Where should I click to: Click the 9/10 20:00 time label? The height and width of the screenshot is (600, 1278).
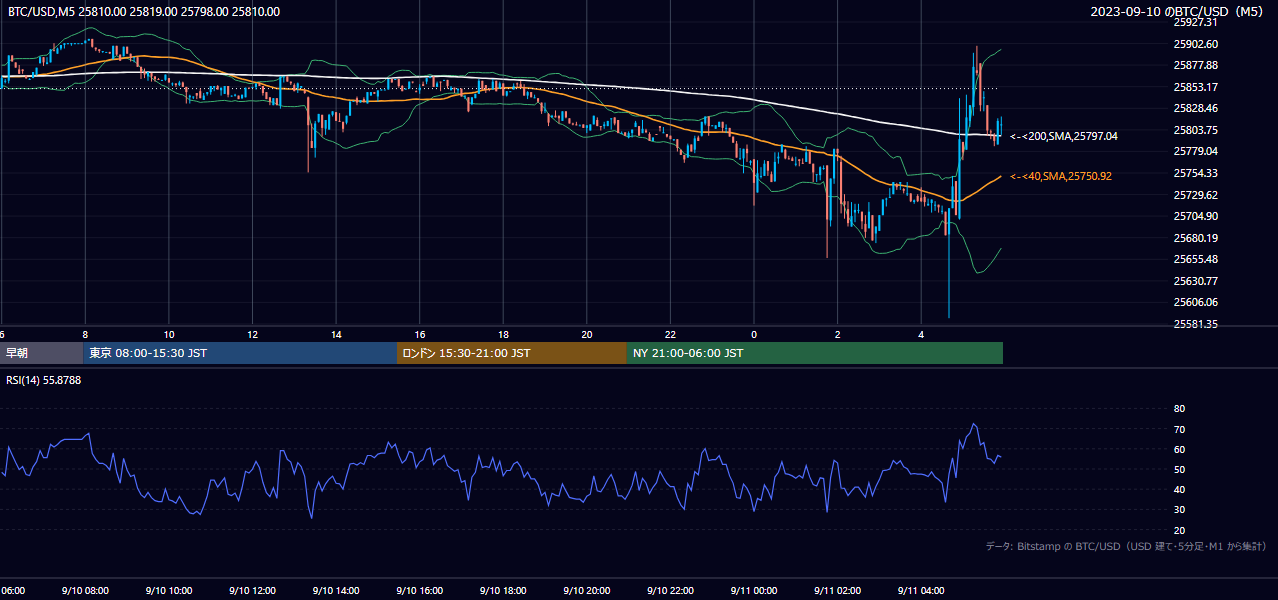pyautogui.click(x=587, y=591)
